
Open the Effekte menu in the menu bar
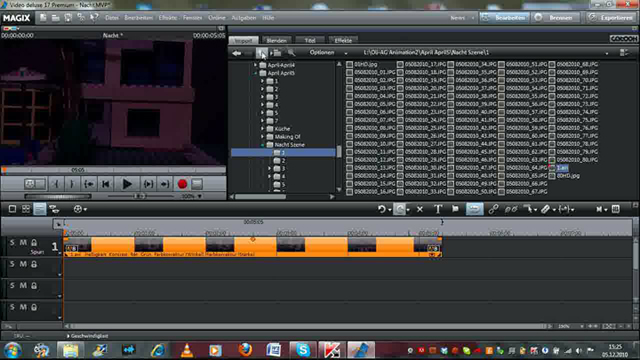coord(168,18)
